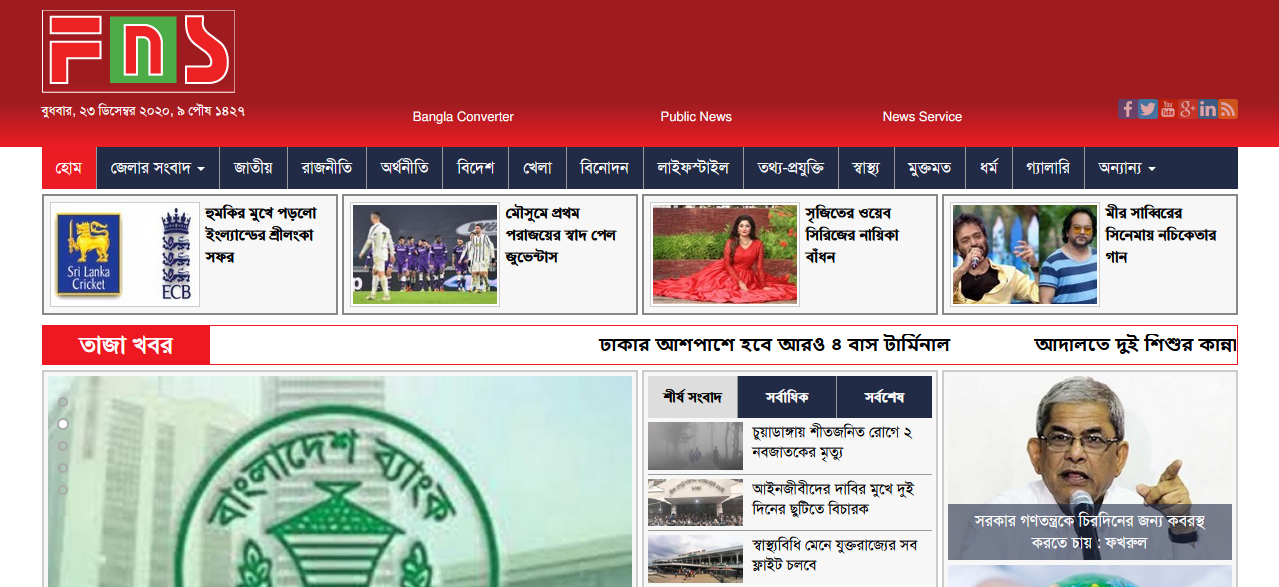The height and width of the screenshot is (587, 1279).
Task: Open ticker item ঢাকার আশপাশে বাস টার্মিনাল
Action: click(x=774, y=345)
